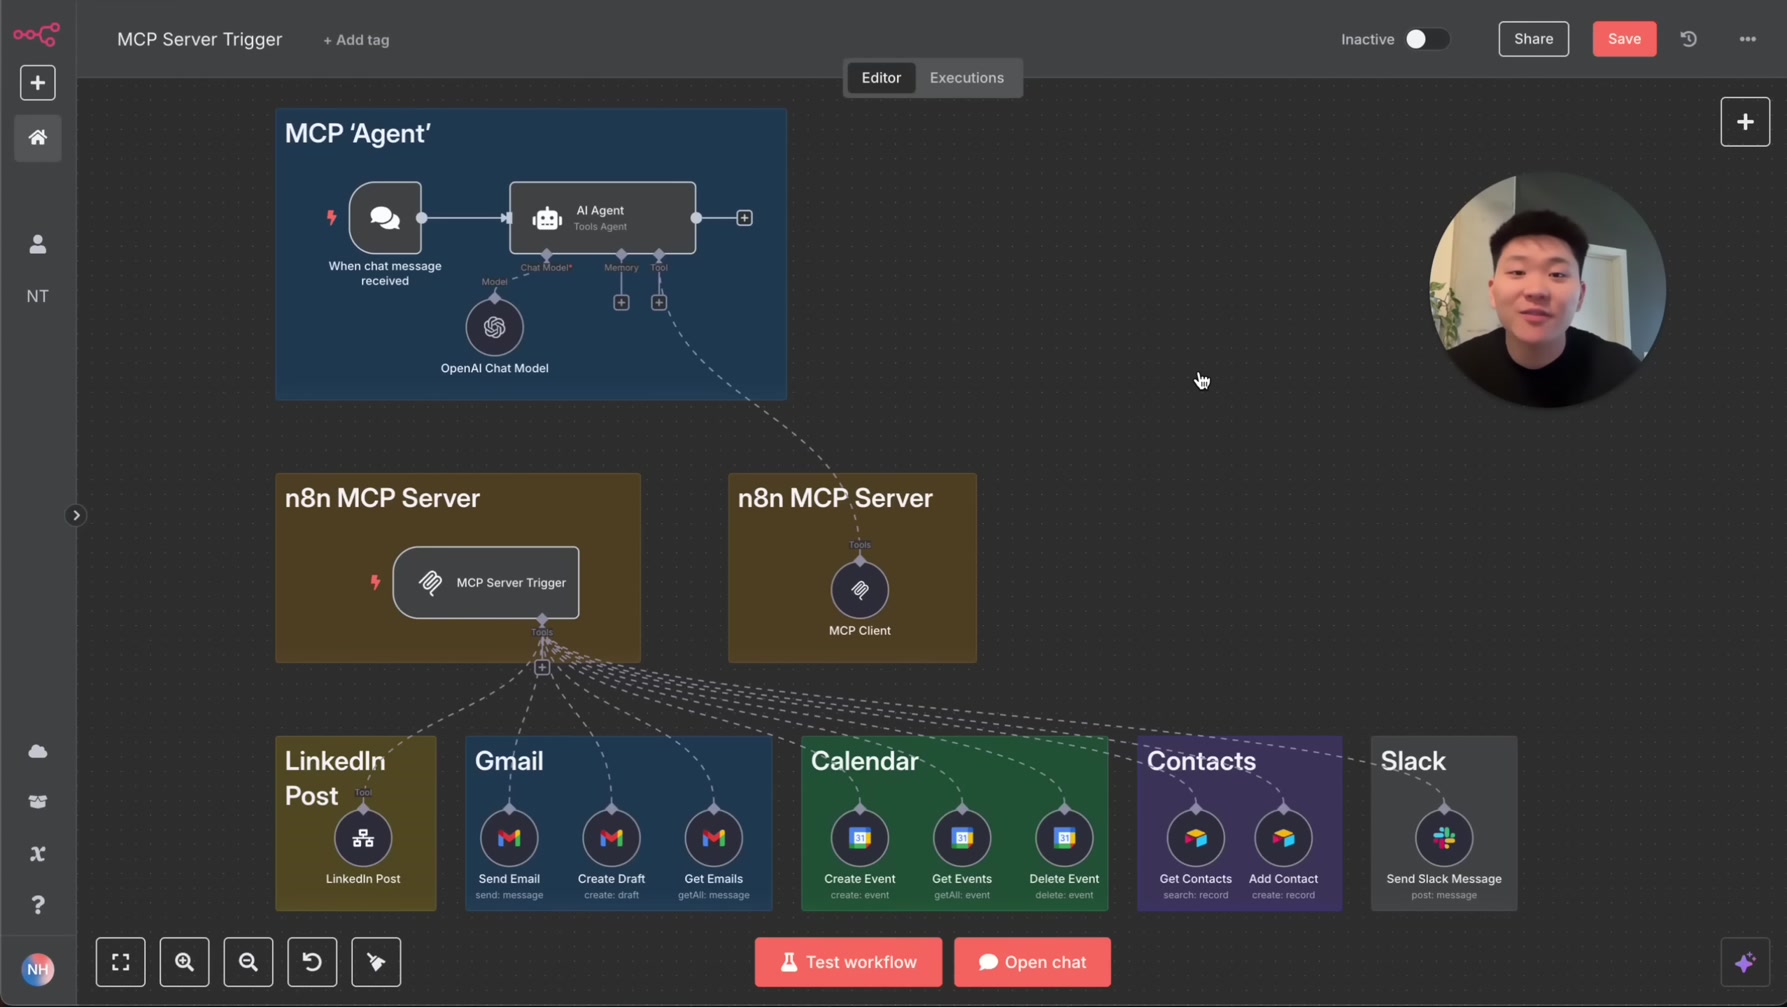1787x1007 pixels.
Task: Open the variables icon in sidebar
Action: click(x=38, y=854)
